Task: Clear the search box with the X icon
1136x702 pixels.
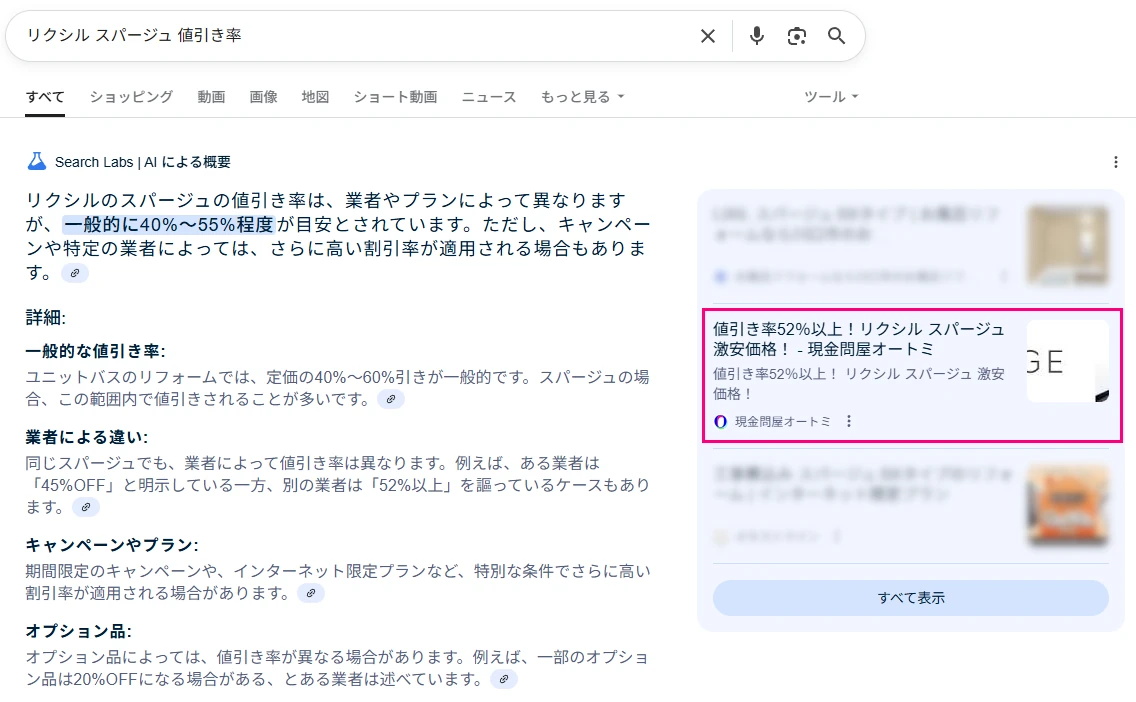Action: click(x=708, y=35)
